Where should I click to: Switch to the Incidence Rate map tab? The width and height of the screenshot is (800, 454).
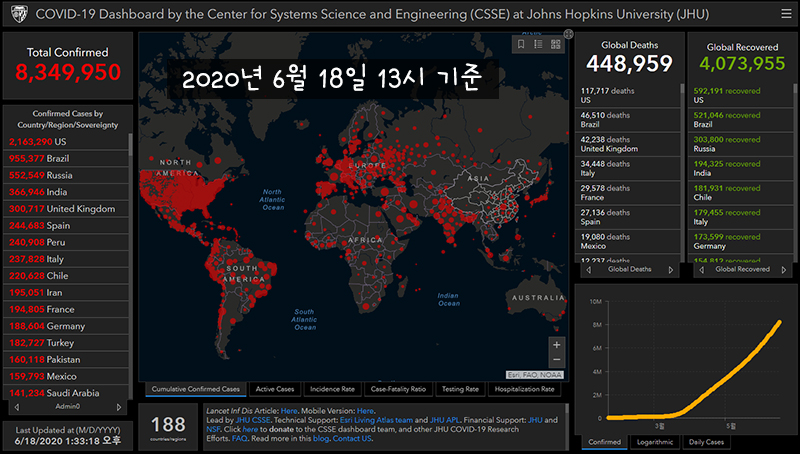click(x=332, y=389)
